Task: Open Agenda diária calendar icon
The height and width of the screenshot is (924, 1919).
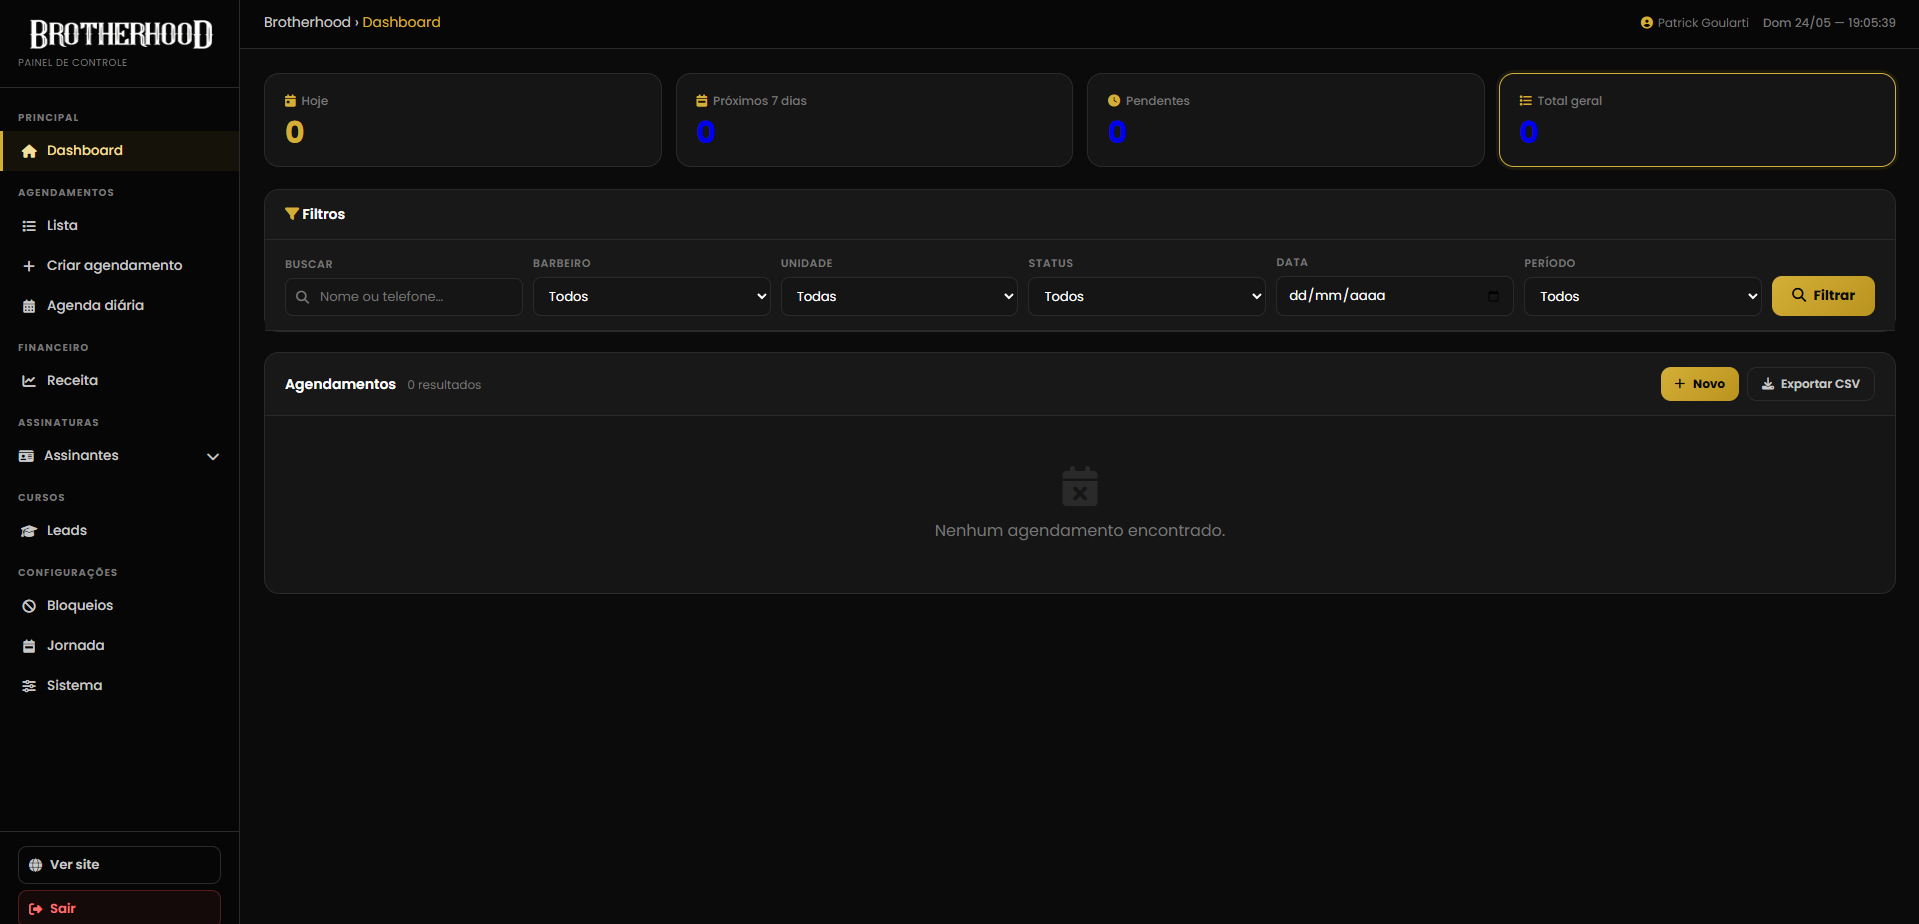Action: pos(29,306)
